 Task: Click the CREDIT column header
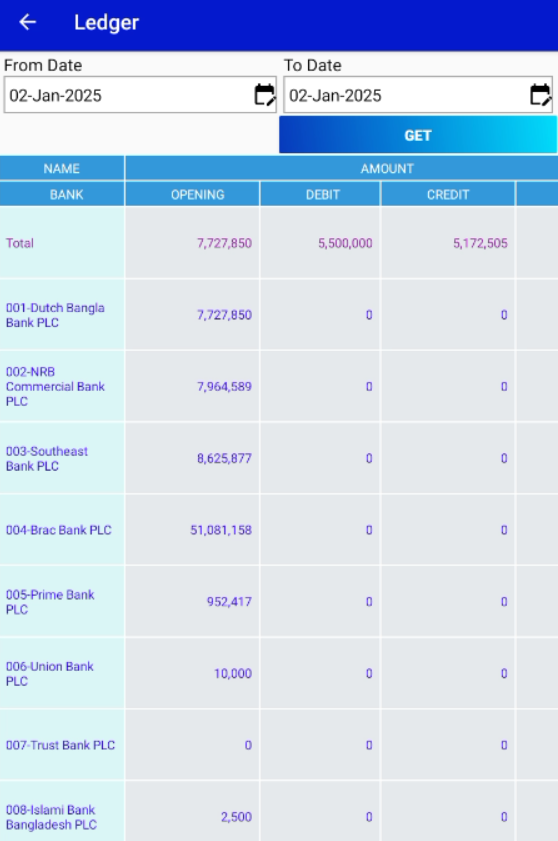pos(448,194)
